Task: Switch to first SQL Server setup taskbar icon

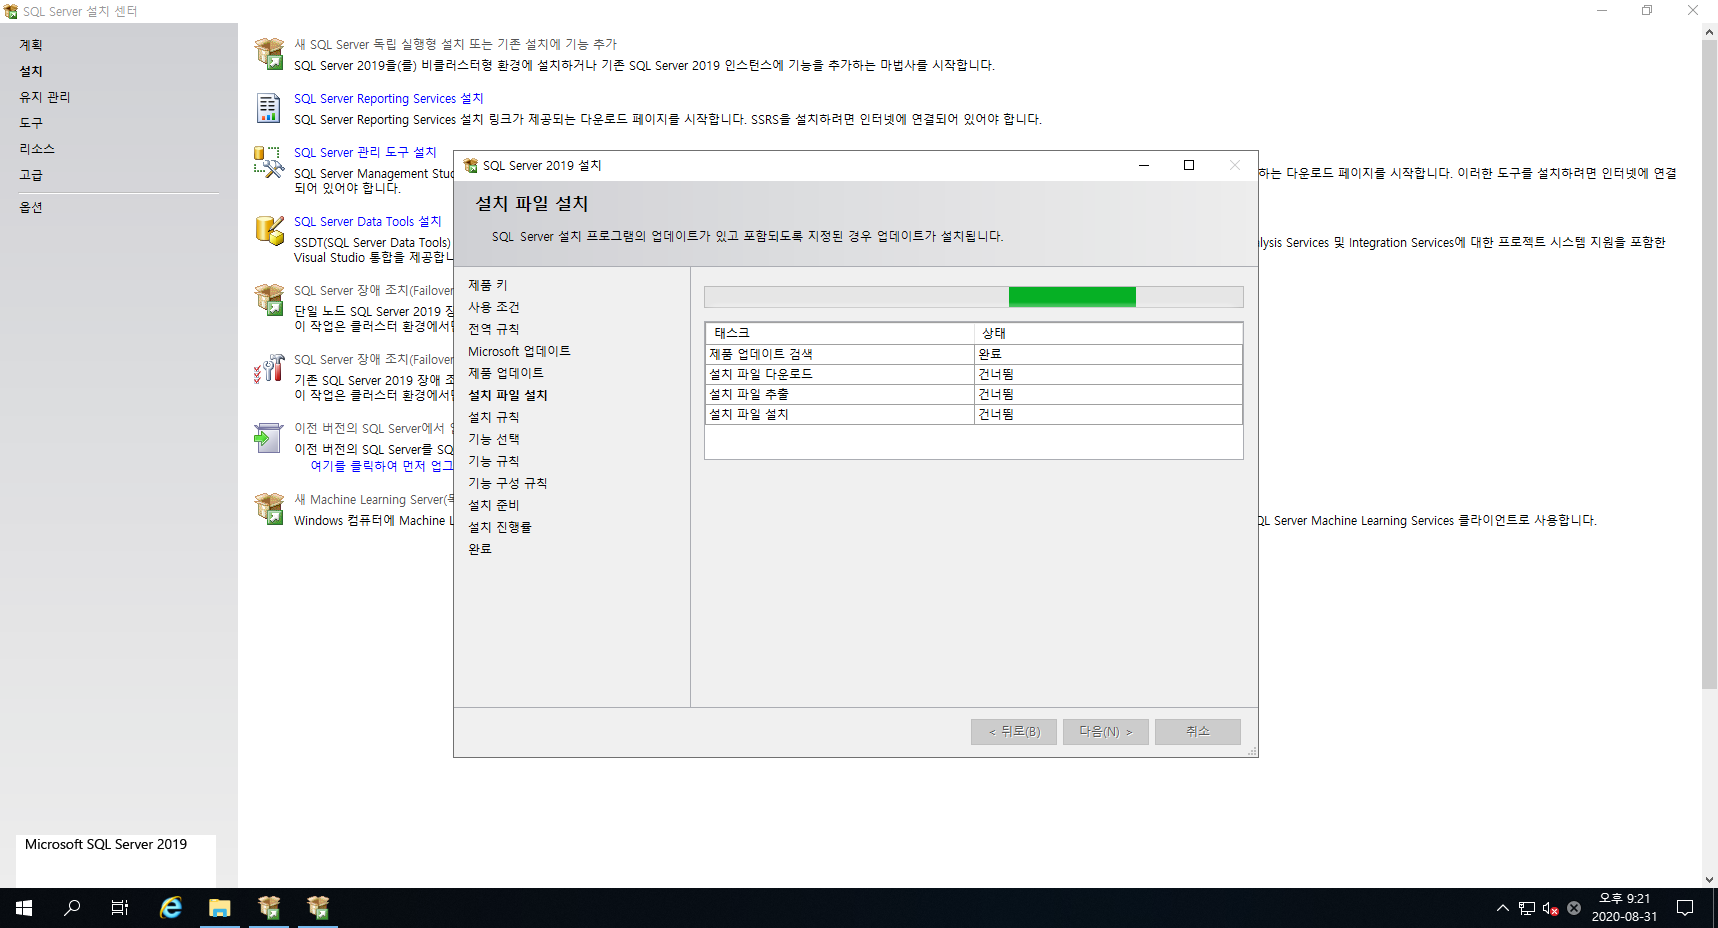Action: pos(269,908)
